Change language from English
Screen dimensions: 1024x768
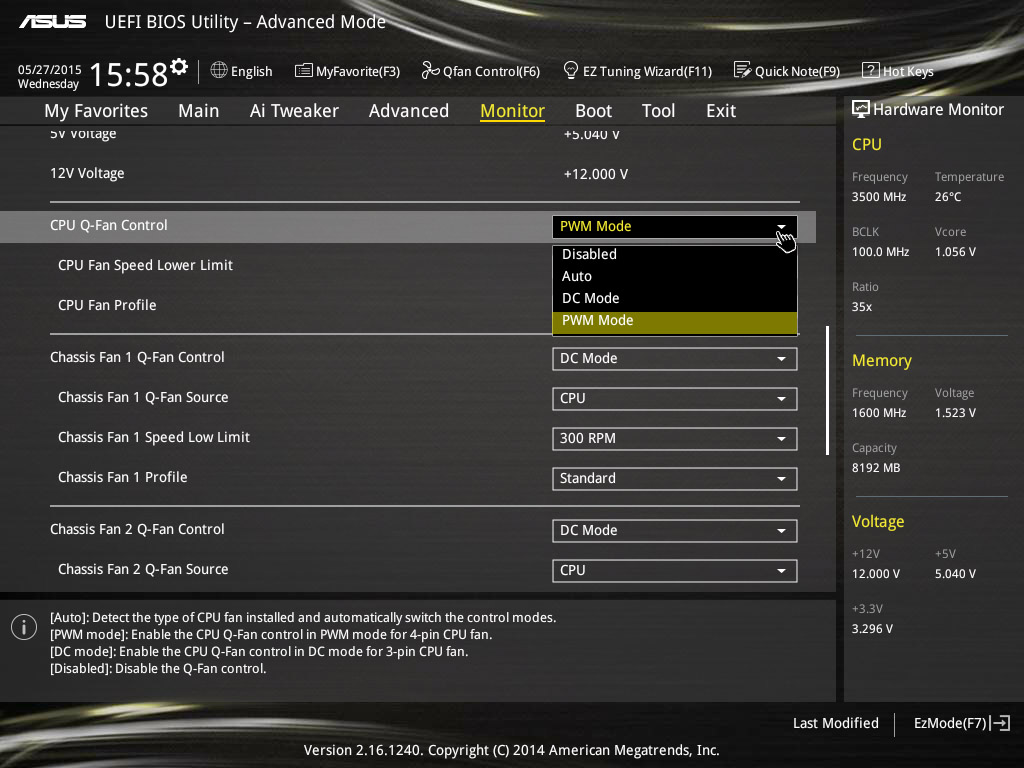[x=251, y=71]
